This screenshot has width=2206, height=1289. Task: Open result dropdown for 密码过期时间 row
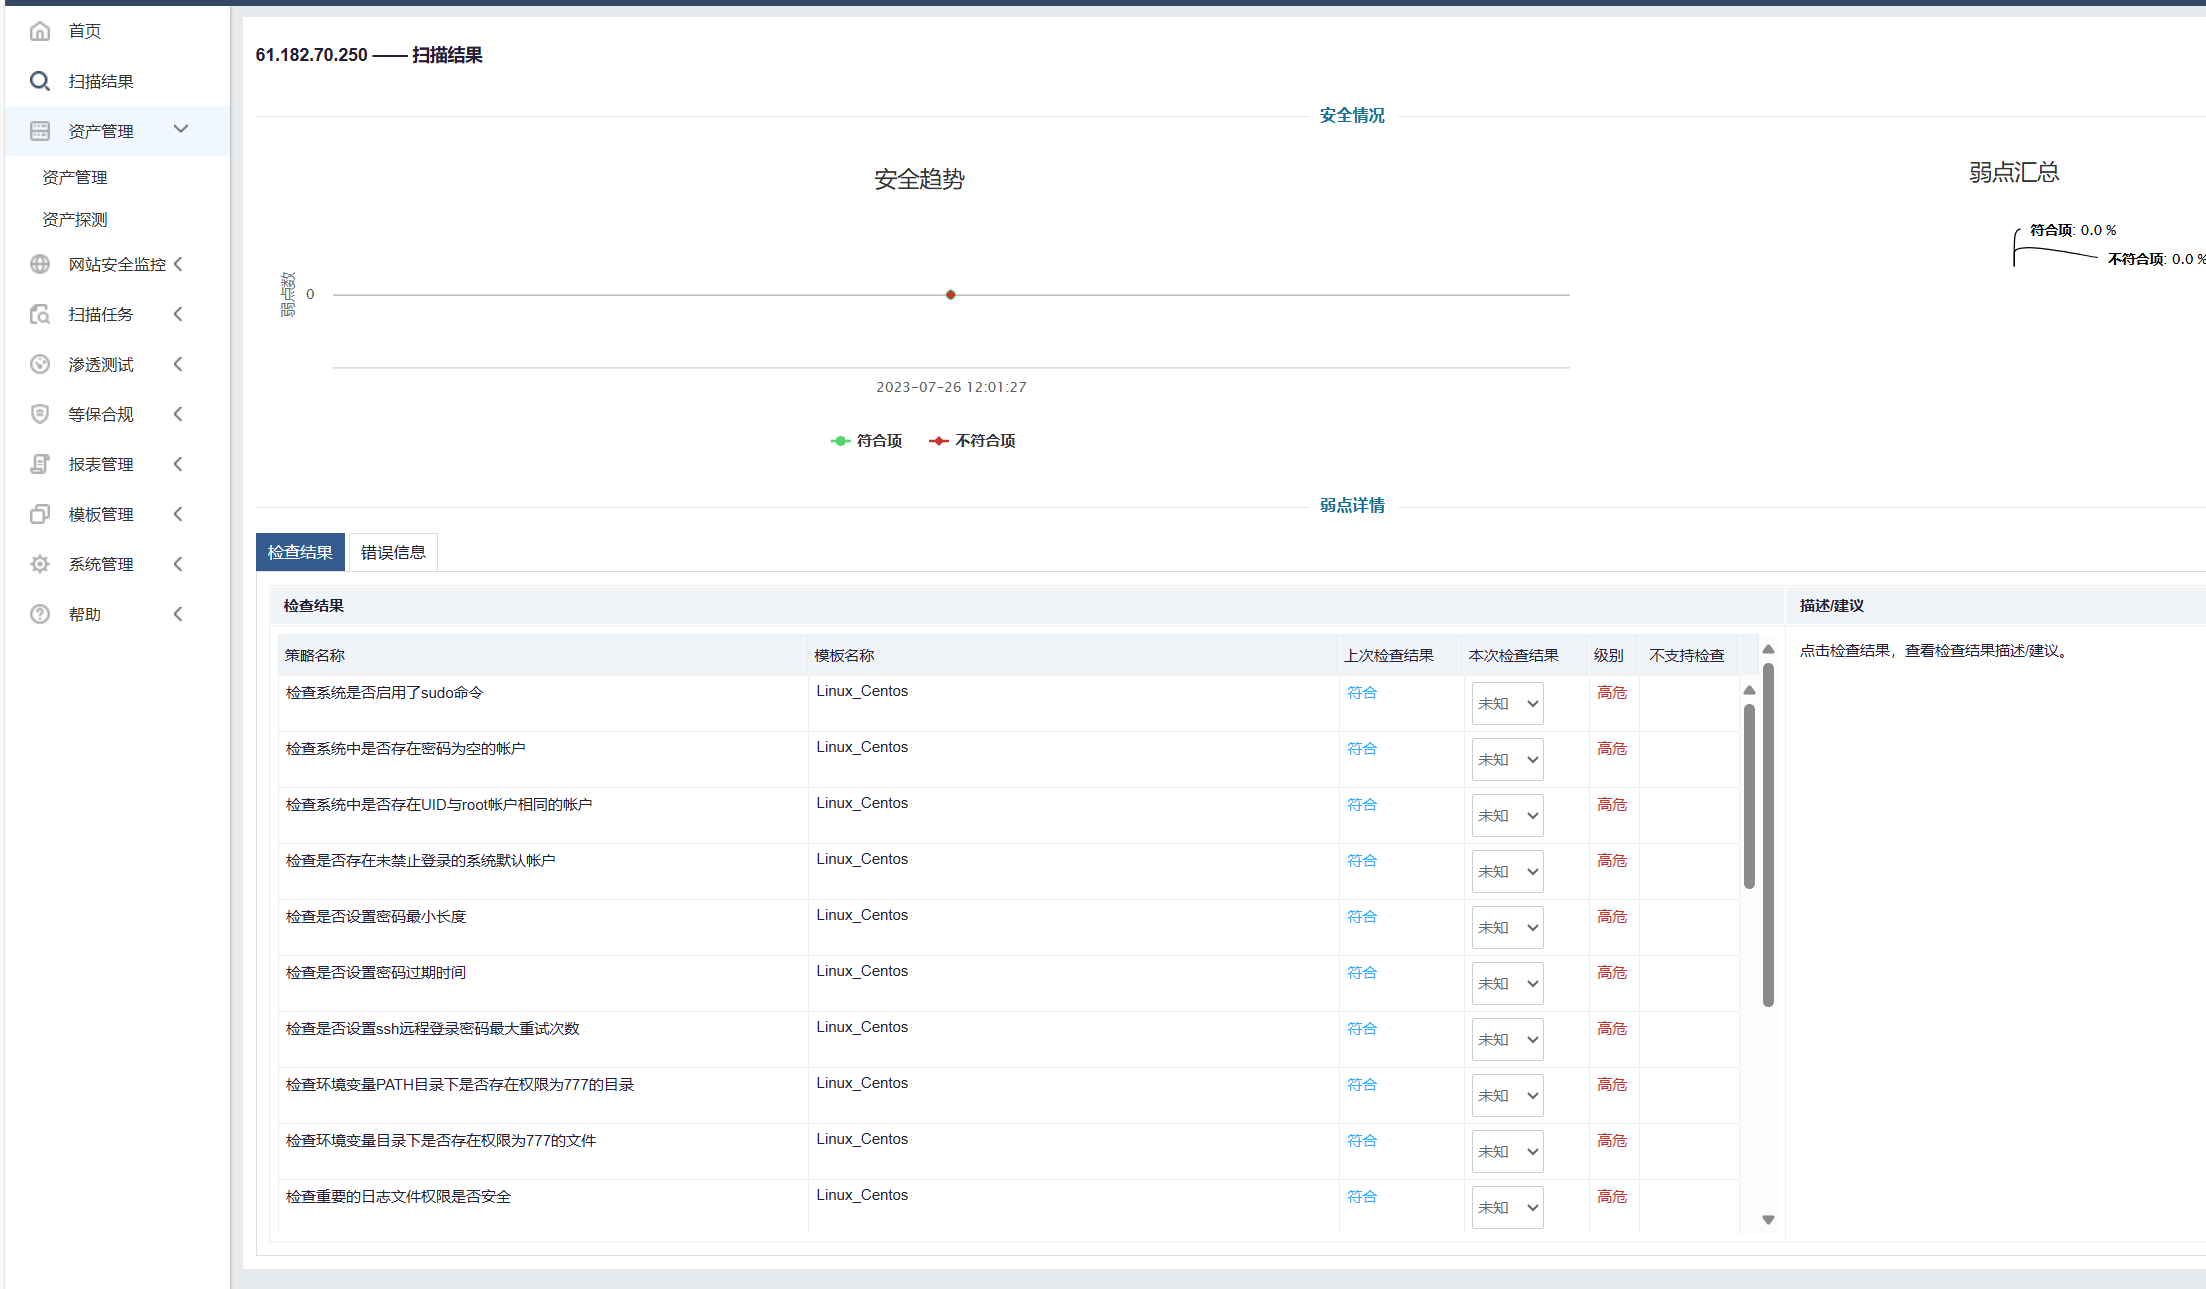pos(1507,984)
